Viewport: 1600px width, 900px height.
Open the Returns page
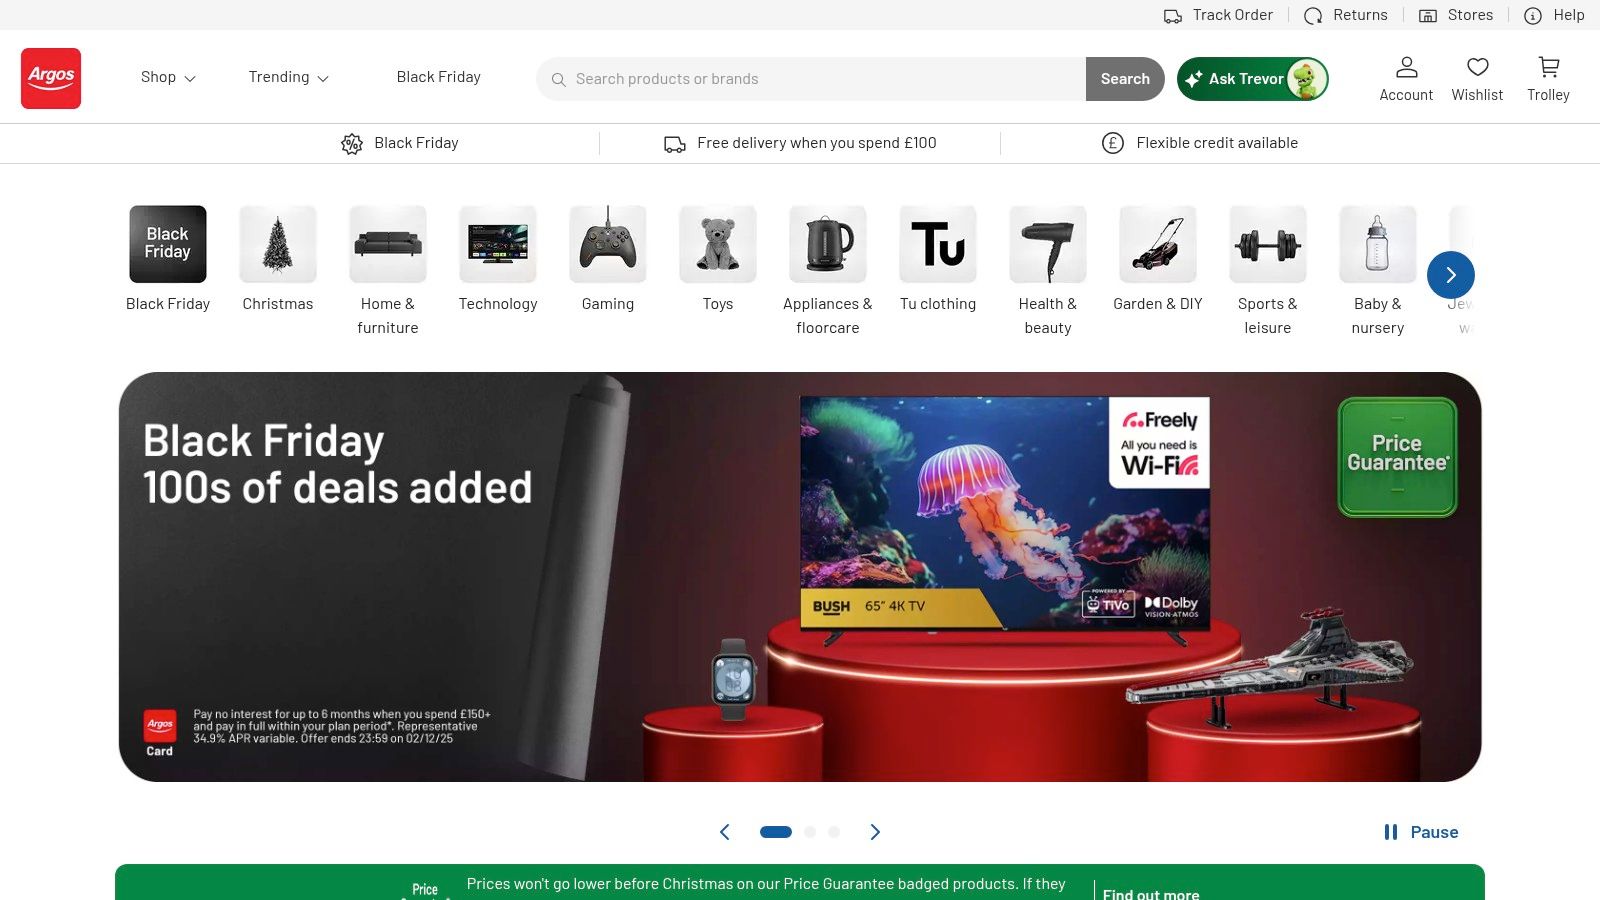[1345, 15]
